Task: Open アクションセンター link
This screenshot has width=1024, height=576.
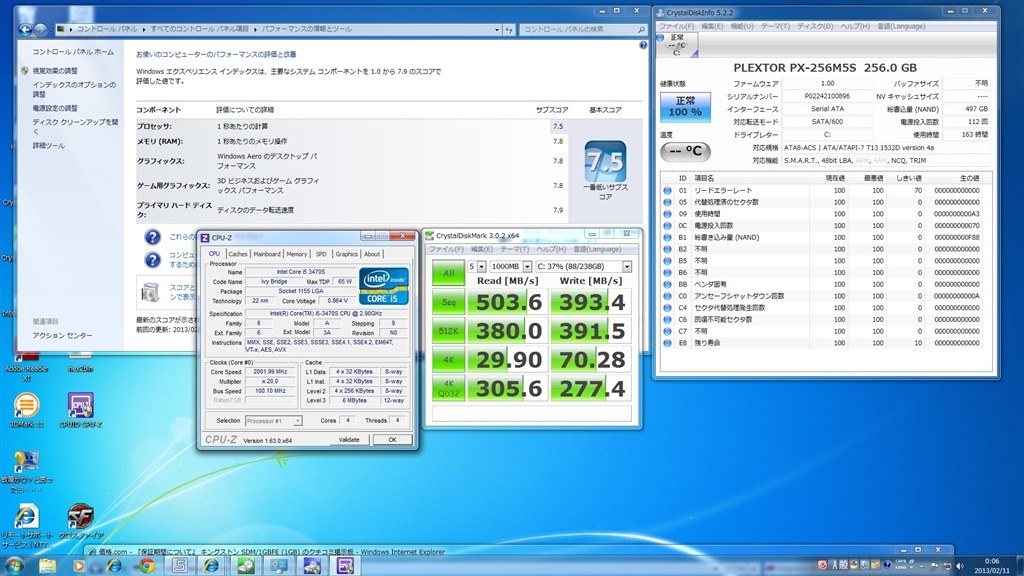Action: click(62, 336)
